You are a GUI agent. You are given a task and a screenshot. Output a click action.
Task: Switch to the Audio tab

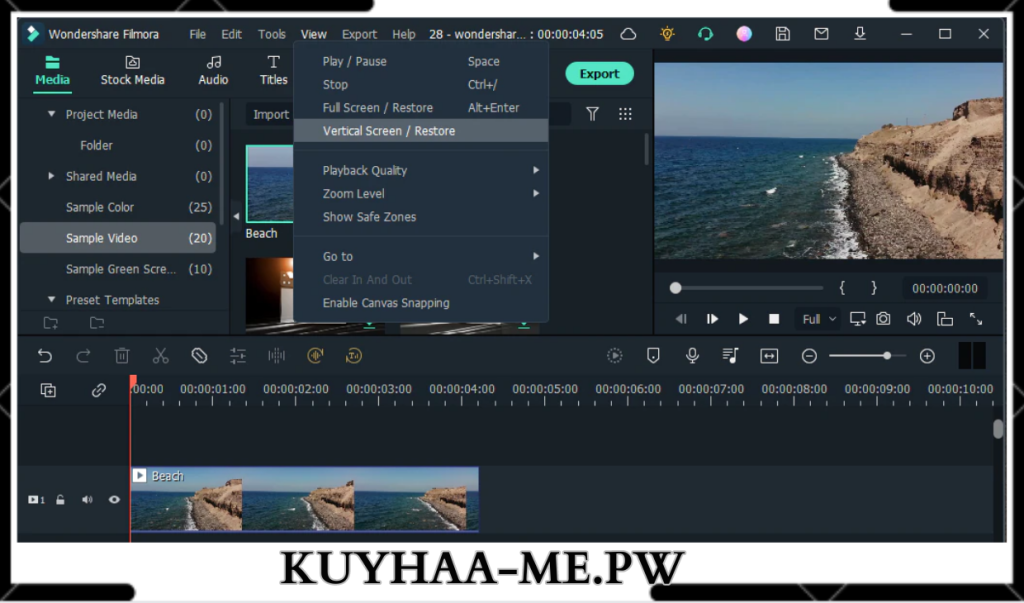pyautogui.click(x=213, y=71)
